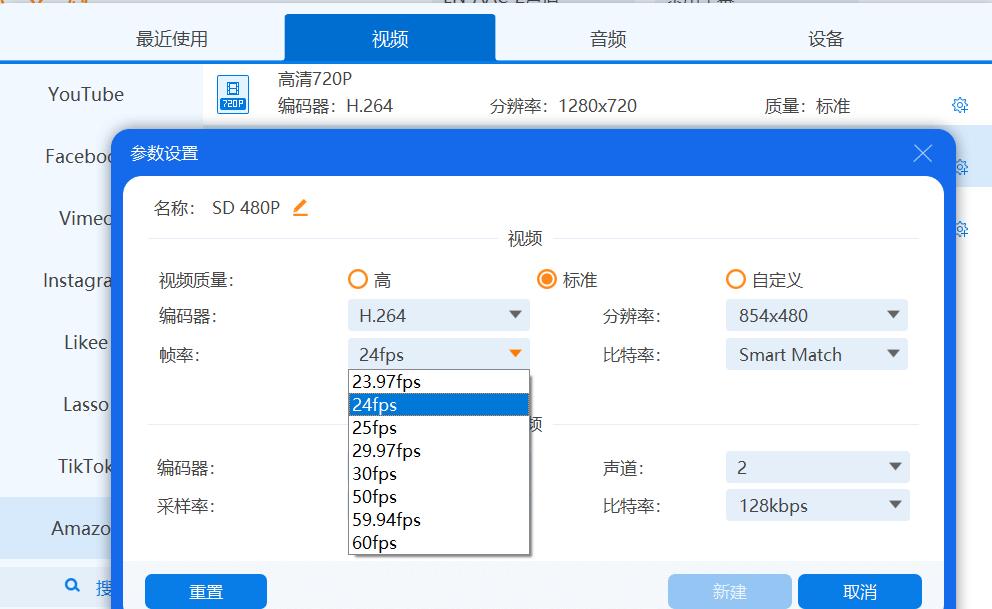Open settings gear for the 高清720P preset
The width and height of the screenshot is (992, 609).
click(x=960, y=104)
